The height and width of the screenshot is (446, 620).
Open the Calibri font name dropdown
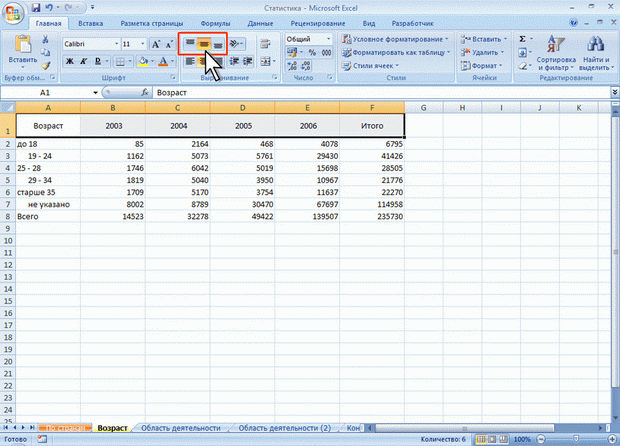point(117,44)
